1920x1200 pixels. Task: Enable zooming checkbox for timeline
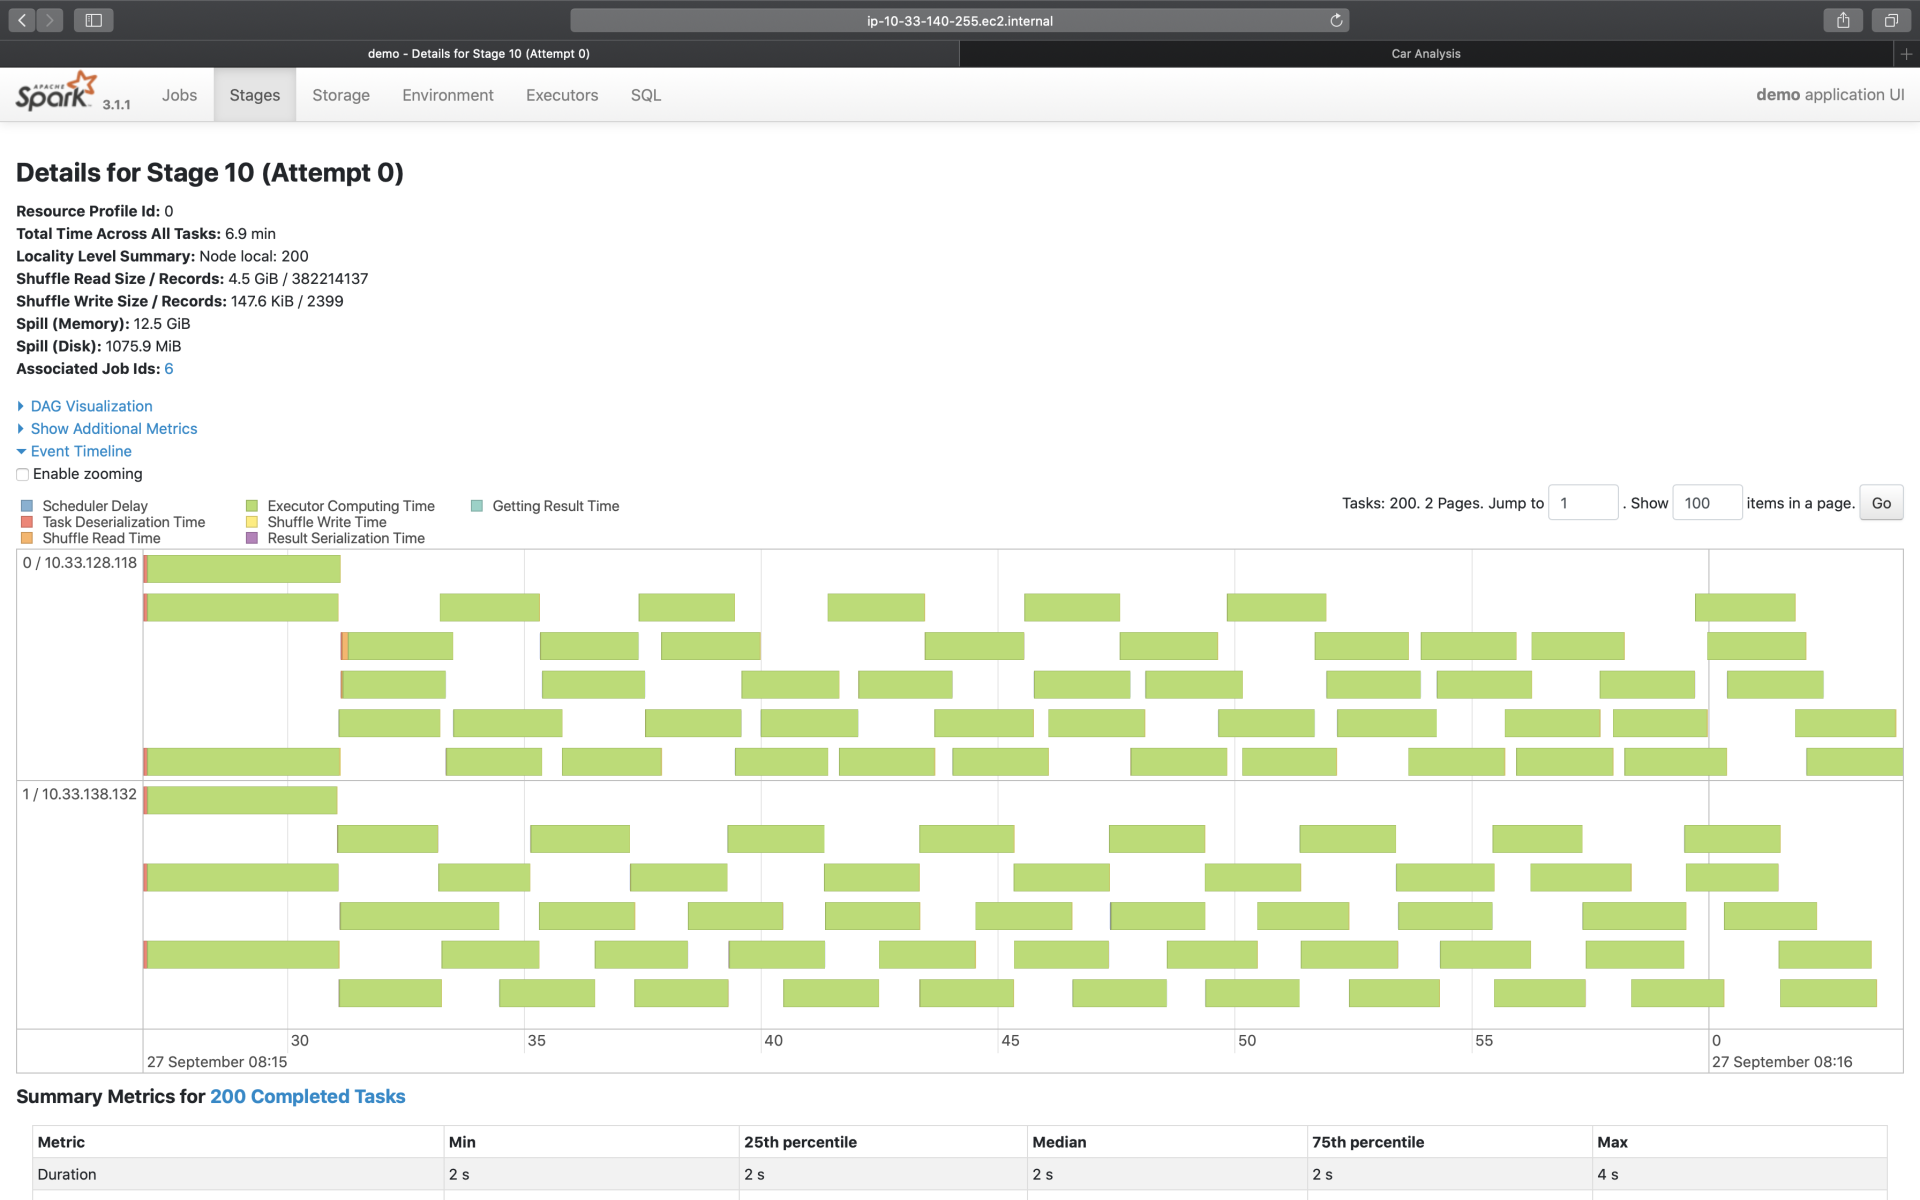23,475
